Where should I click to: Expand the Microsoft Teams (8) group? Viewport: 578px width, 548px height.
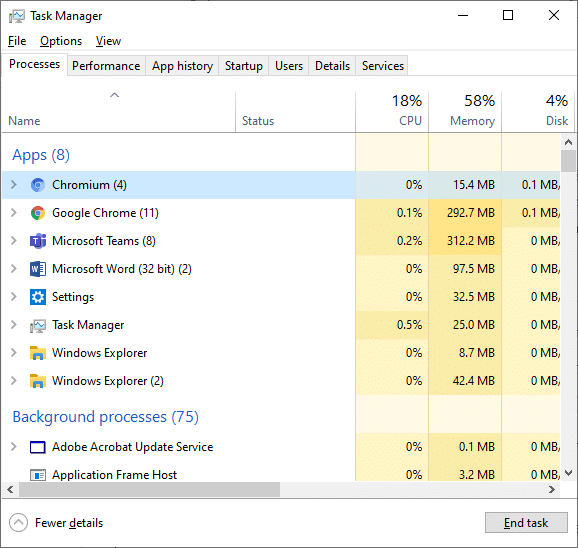click(x=14, y=241)
